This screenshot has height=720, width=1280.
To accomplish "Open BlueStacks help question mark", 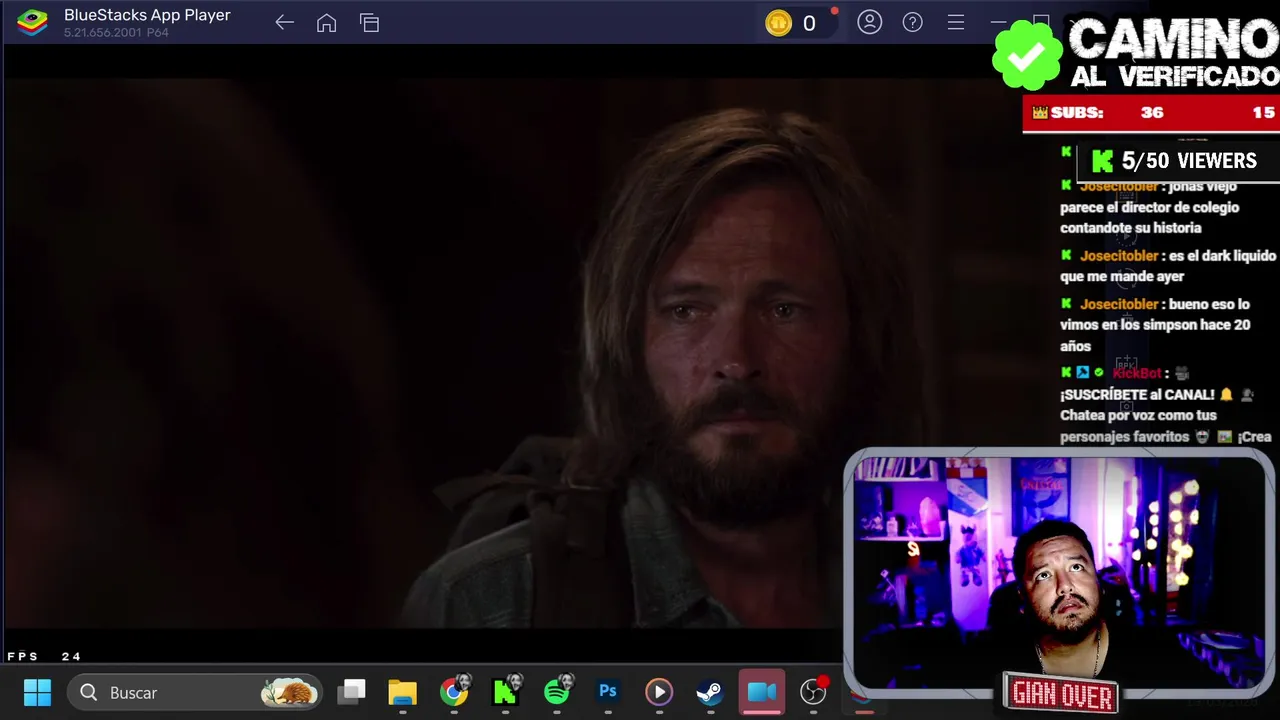I will 913,22.
